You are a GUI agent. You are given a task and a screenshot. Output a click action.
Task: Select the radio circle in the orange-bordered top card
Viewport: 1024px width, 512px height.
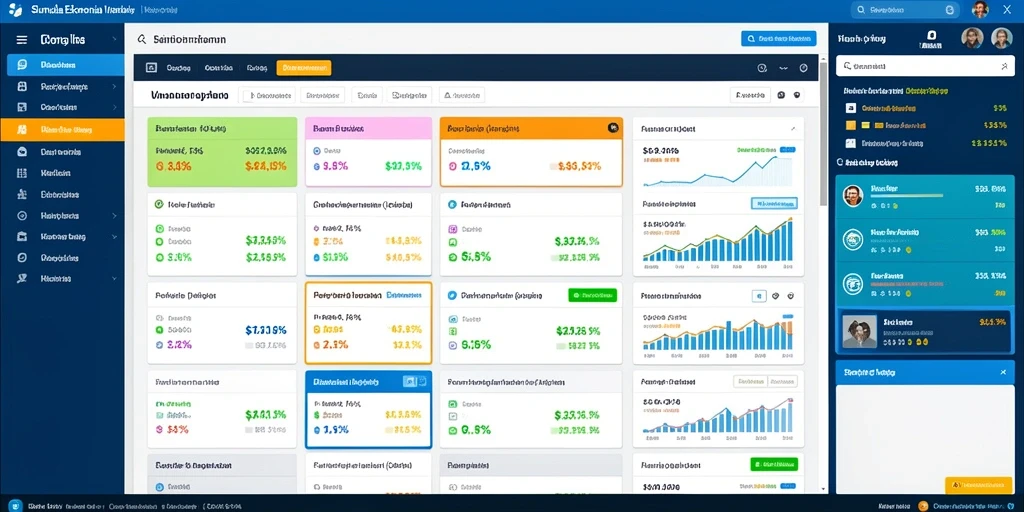(453, 166)
